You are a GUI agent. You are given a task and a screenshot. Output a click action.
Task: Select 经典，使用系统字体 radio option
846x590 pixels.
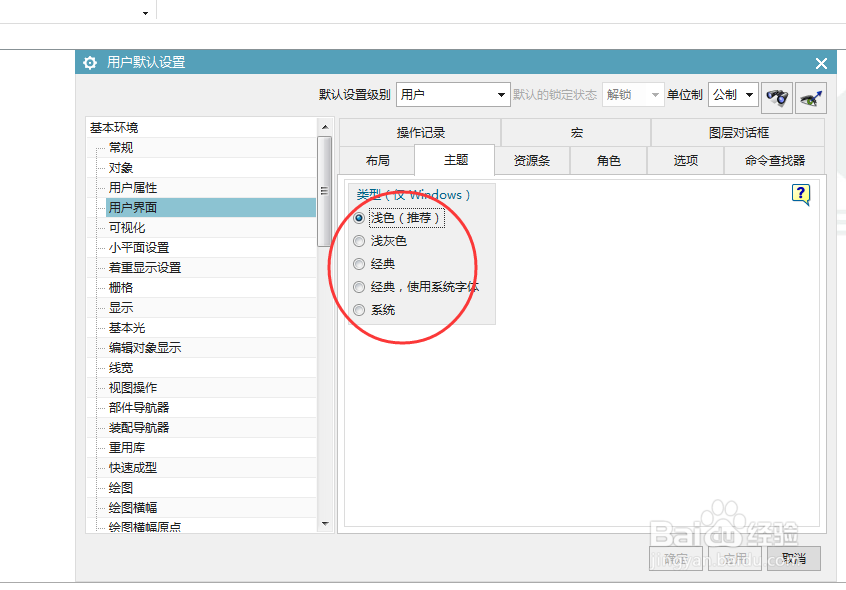[x=359, y=287]
